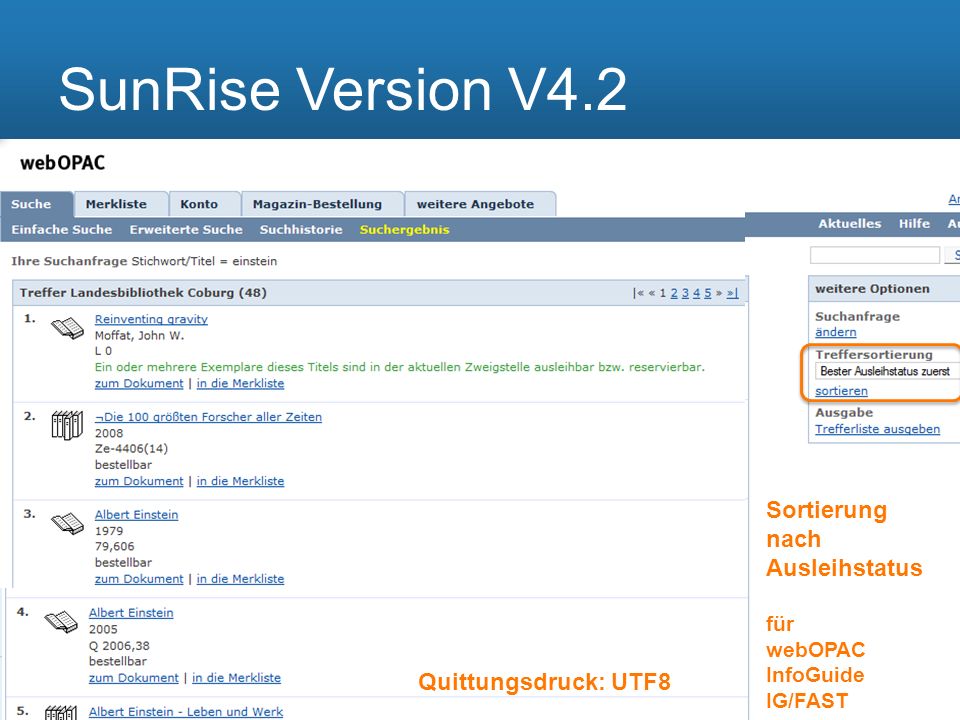960x720 pixels.
Task: Open the Aktuelles menu item
Action: click(x=850, y=224)
